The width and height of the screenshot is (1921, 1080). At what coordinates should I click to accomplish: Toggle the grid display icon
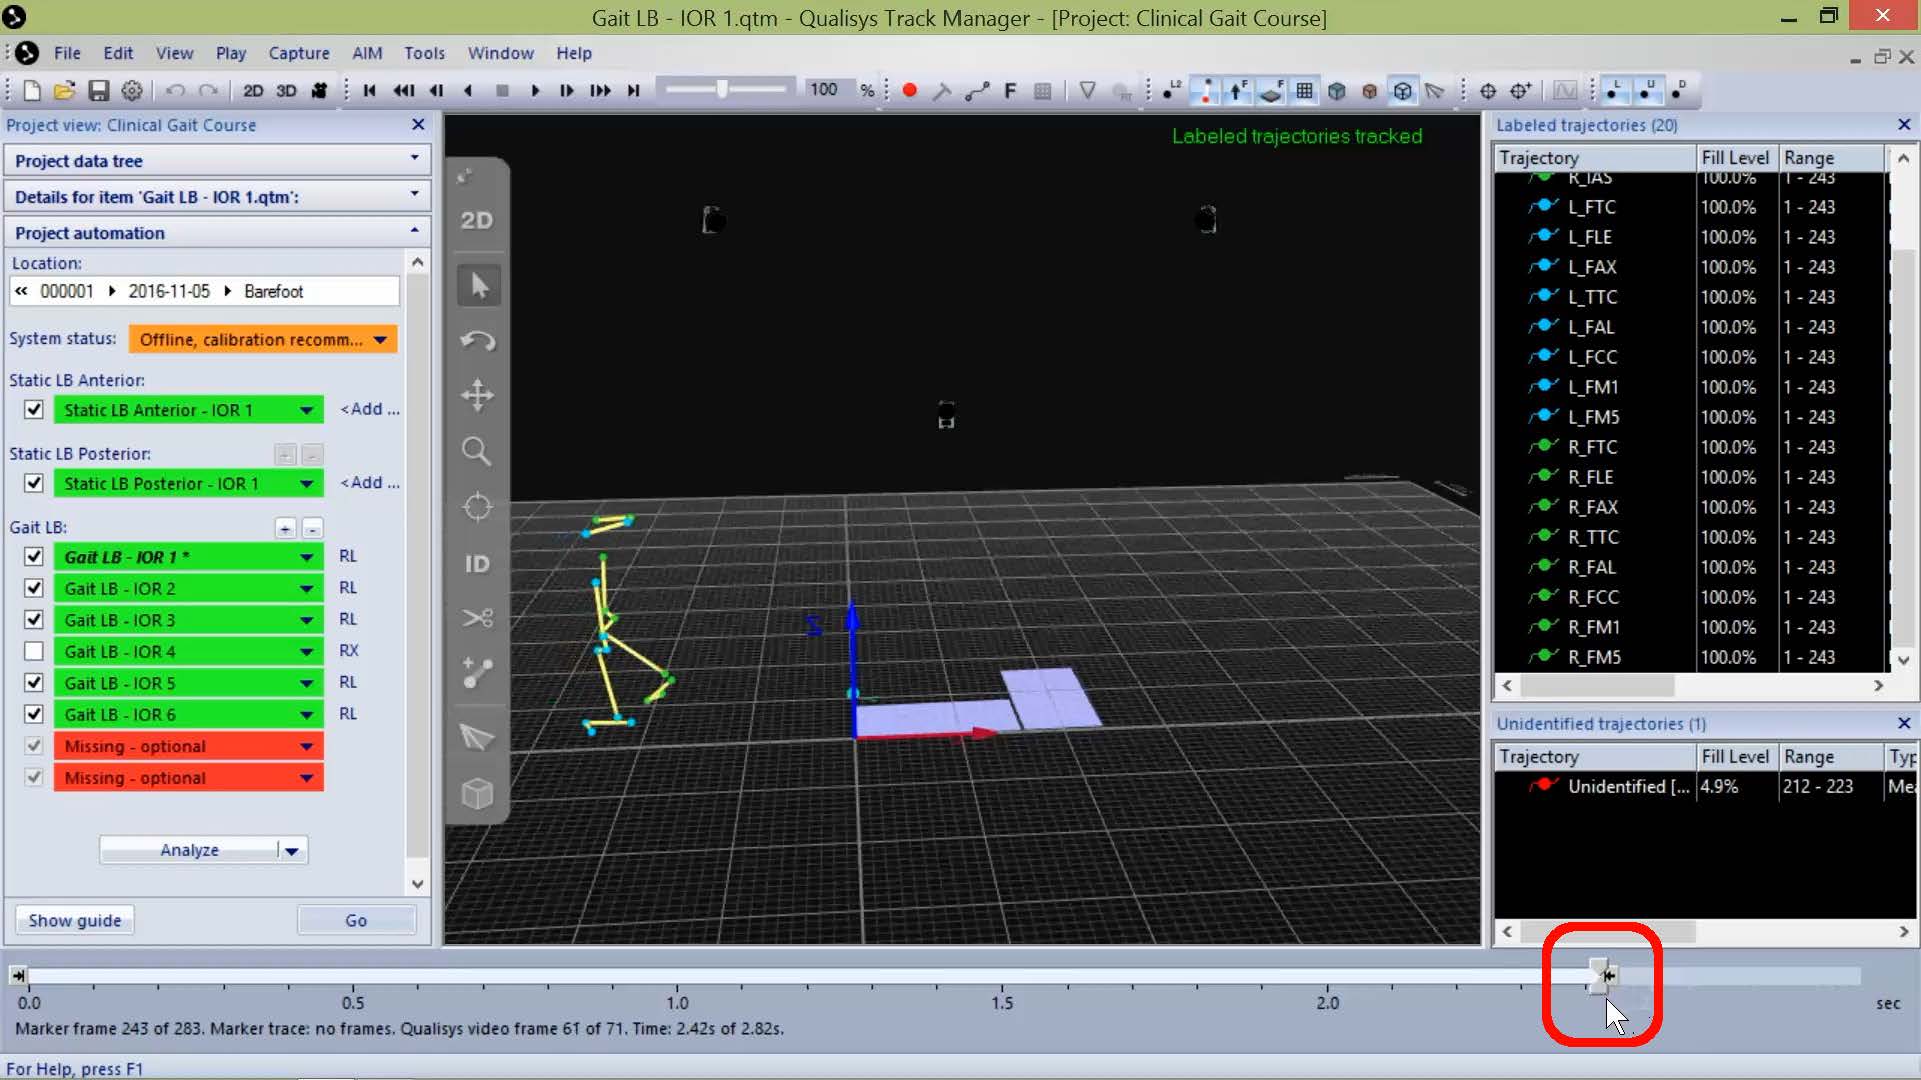coord(1304,91)
